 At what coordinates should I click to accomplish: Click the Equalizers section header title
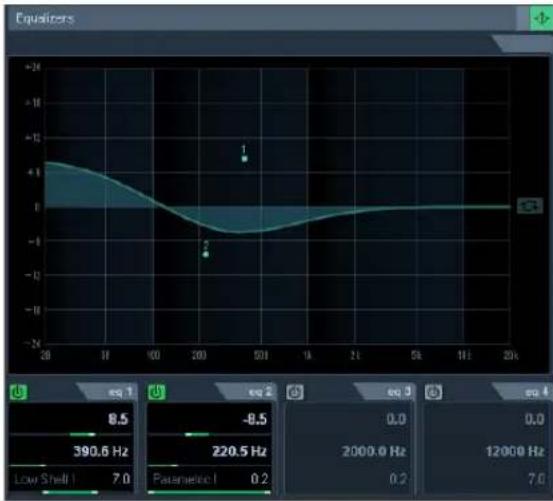[45, 18]
